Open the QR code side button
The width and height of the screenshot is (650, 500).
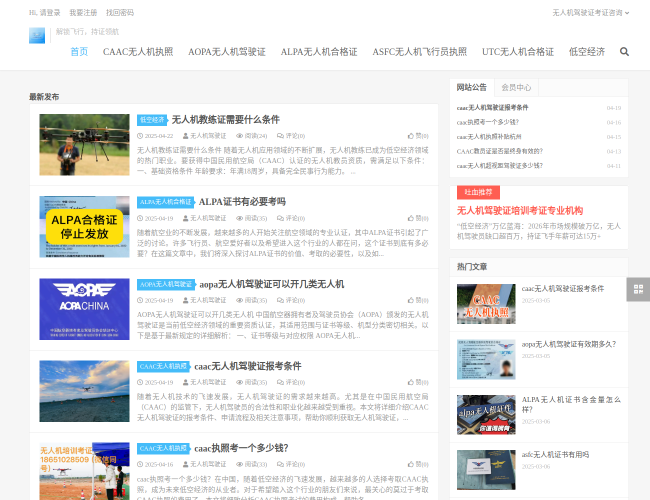[638, 289]
